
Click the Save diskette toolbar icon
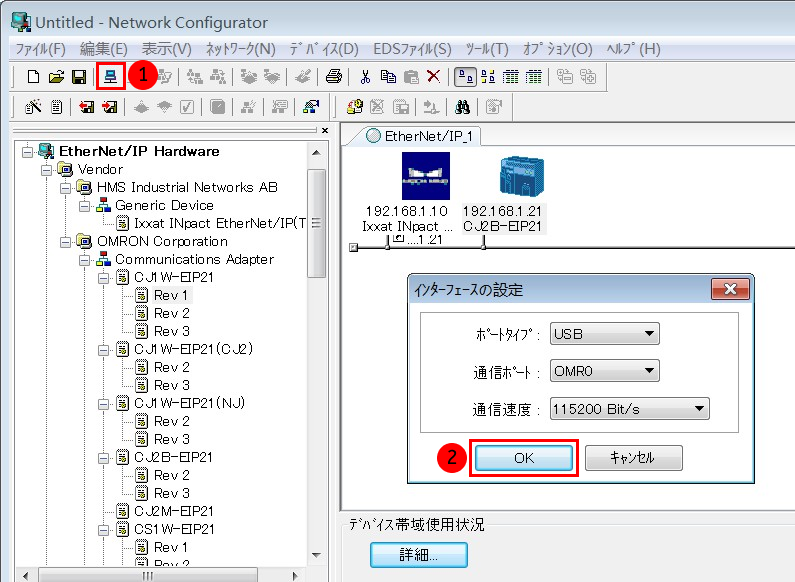point(78,77)
